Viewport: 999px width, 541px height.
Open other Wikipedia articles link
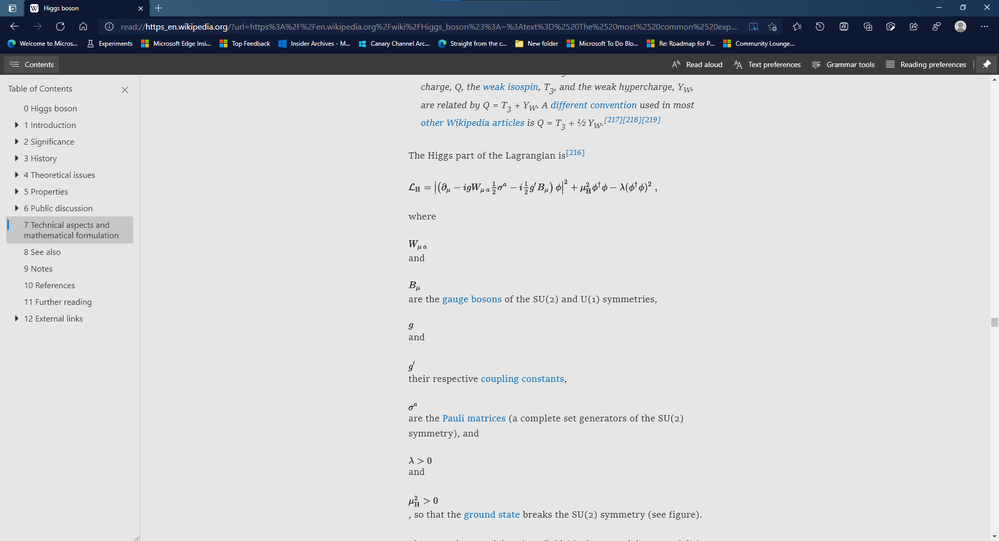click(472, 123)
